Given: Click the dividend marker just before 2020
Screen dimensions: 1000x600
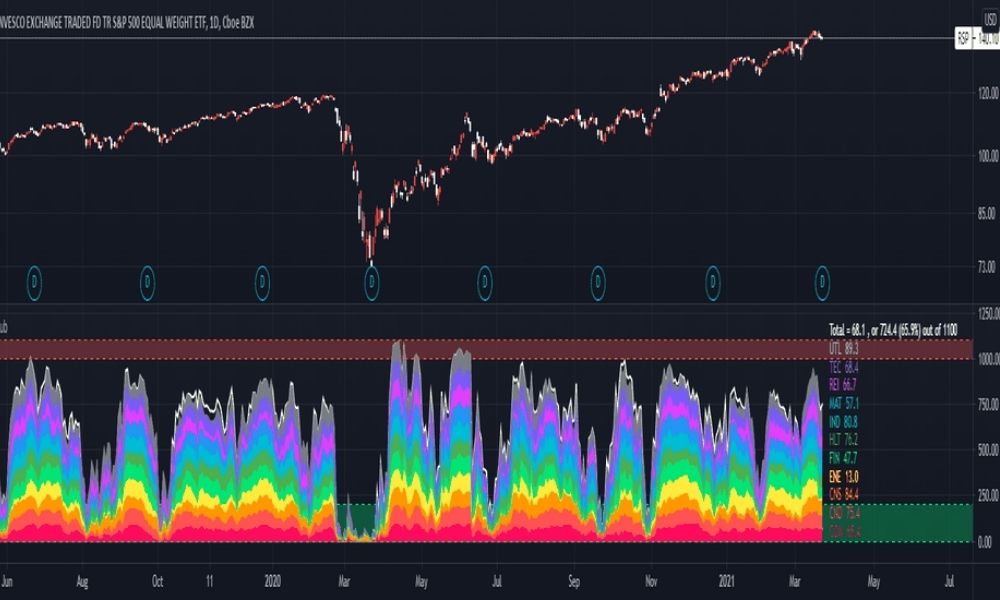Looking at the screenshot, I should (262, 282).
